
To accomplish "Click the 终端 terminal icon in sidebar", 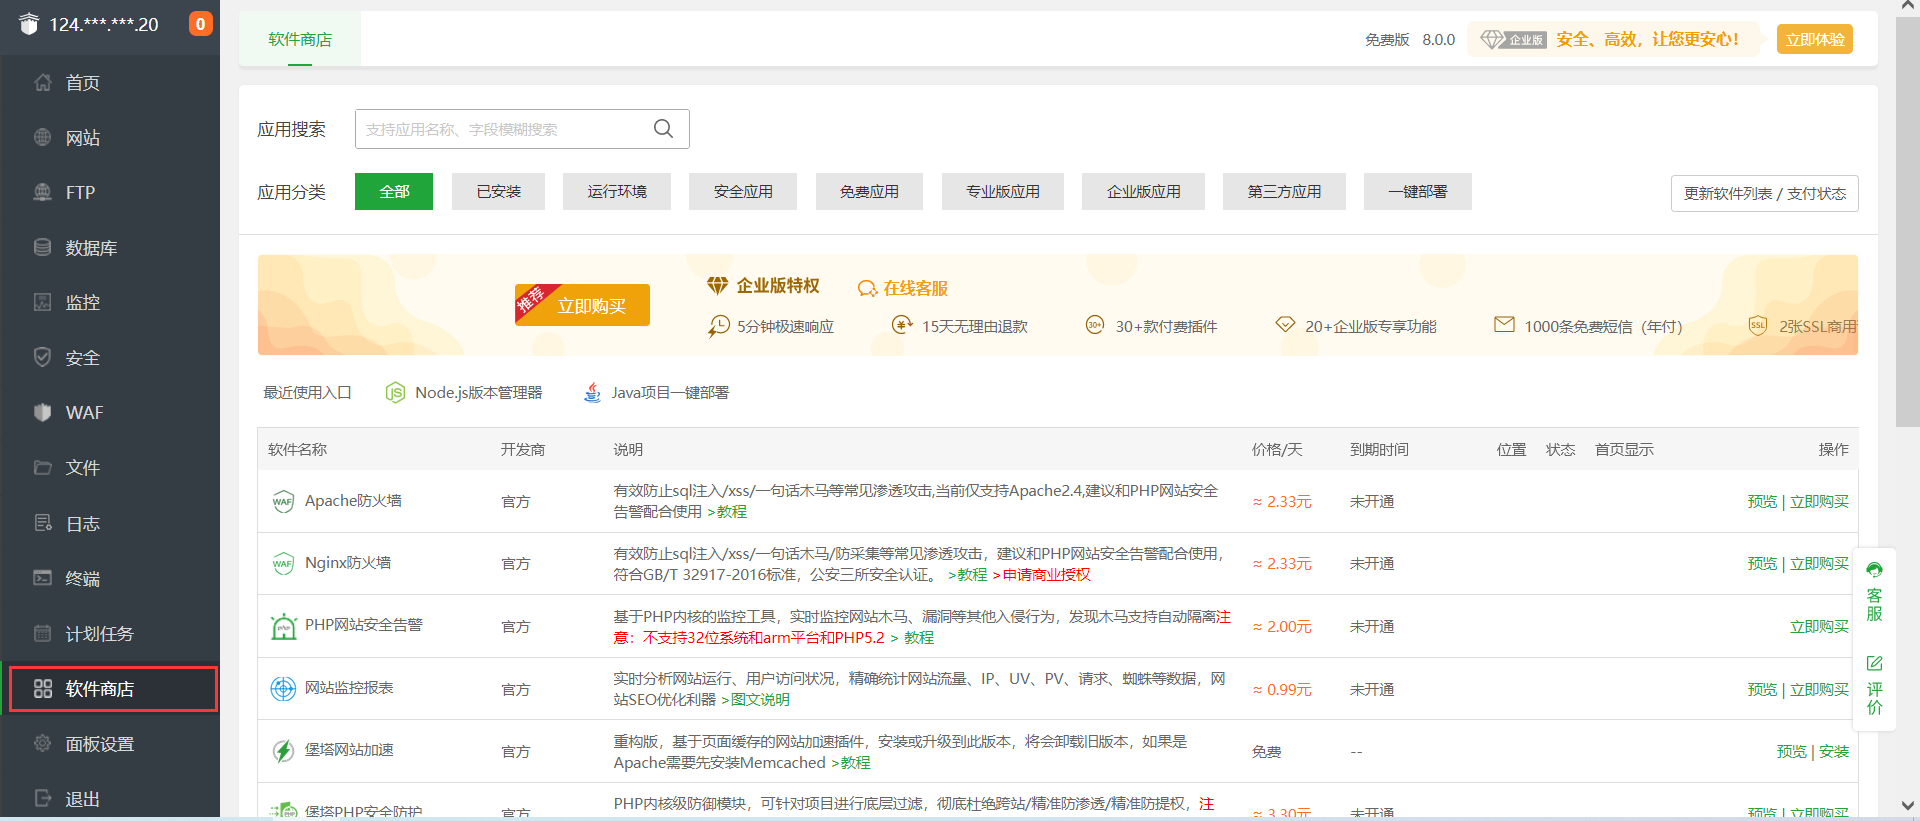I will 42,578.
